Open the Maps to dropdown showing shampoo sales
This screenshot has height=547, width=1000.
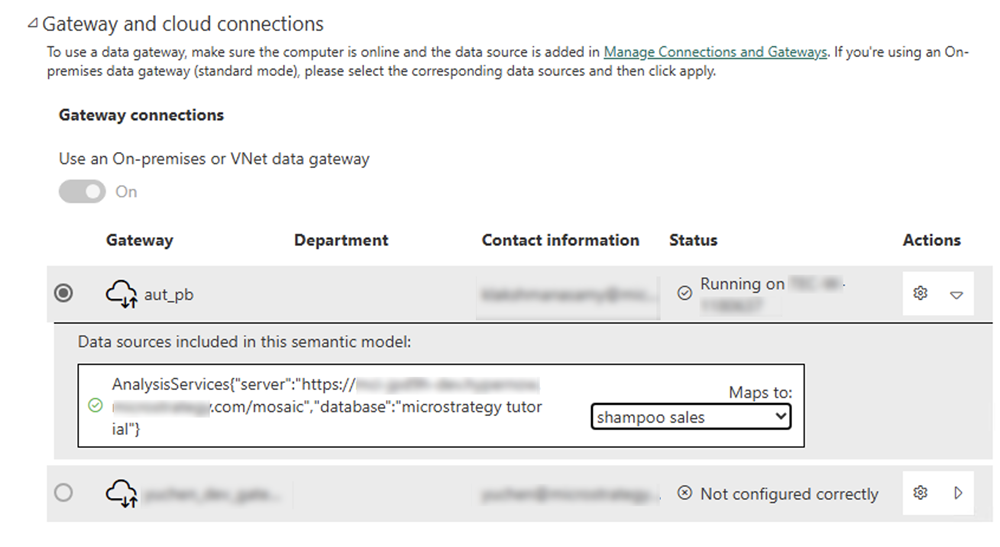point(691,417)
